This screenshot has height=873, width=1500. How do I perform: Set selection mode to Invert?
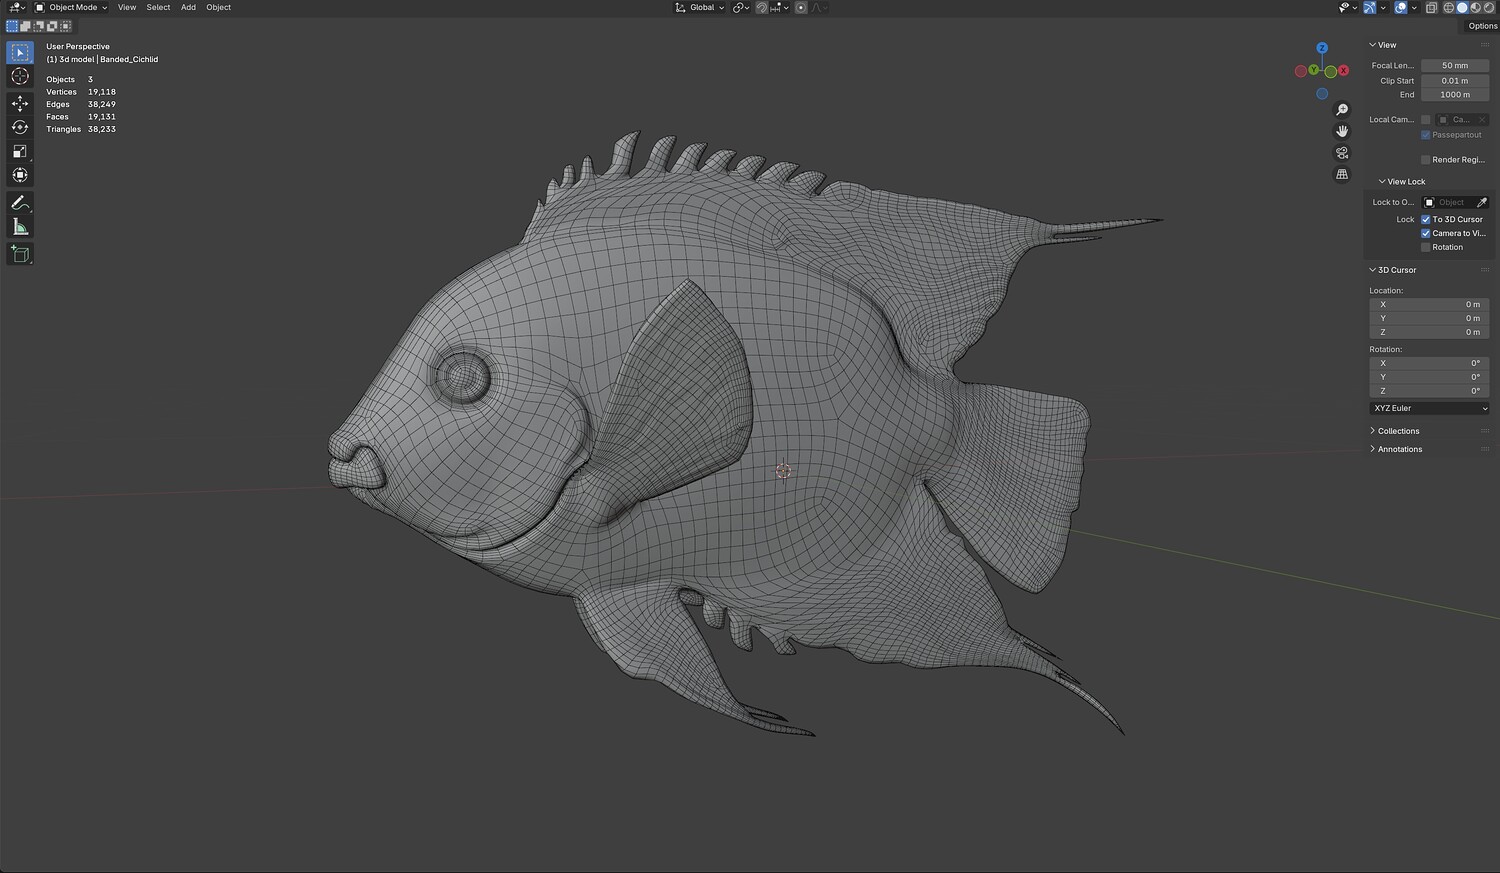pyautogui.click(x=52, y=26)
